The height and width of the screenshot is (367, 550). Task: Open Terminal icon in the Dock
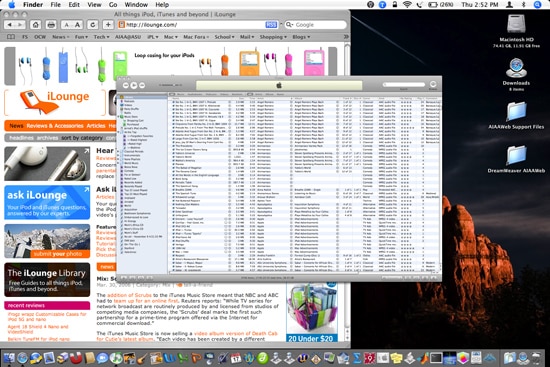tap(436, 358)
